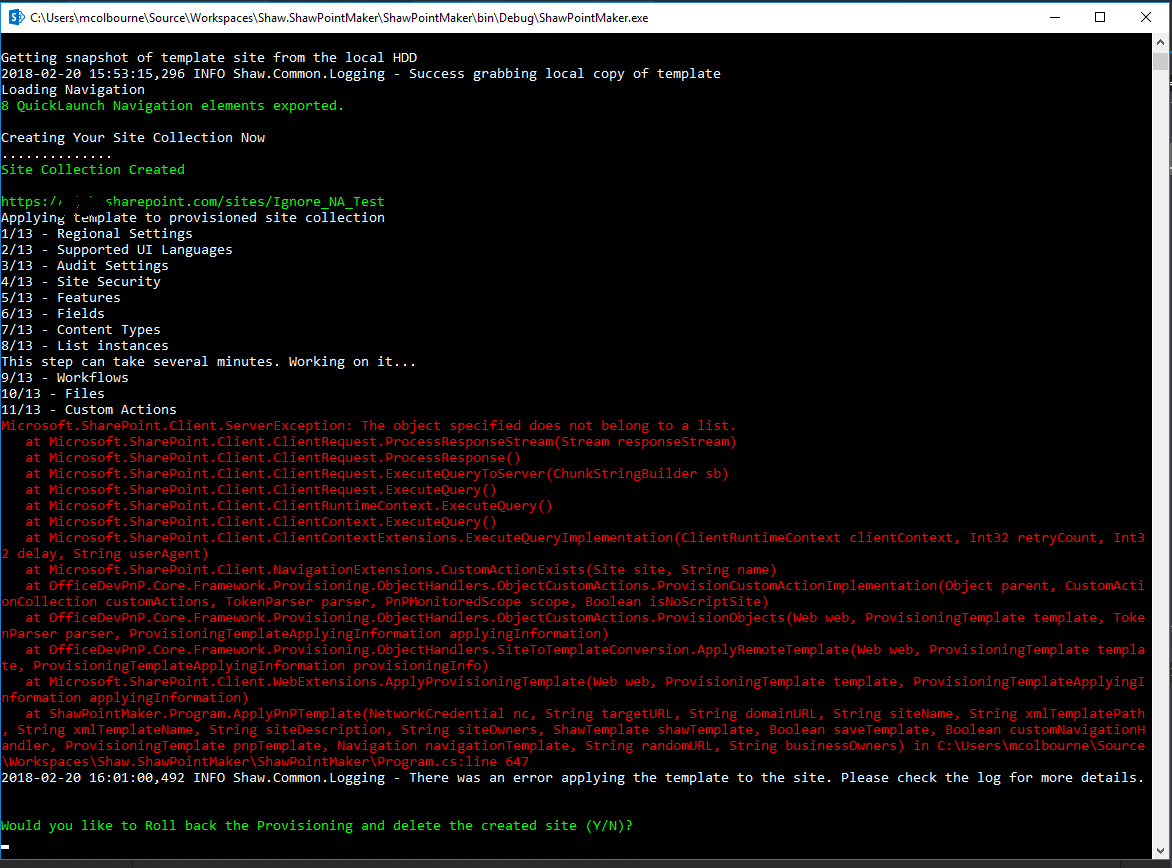Viewport: 1172px width, 868px height.
Task: Click the 'Roll back the Provisioning' (Y/N) prompt
Action: pos(317,825)
